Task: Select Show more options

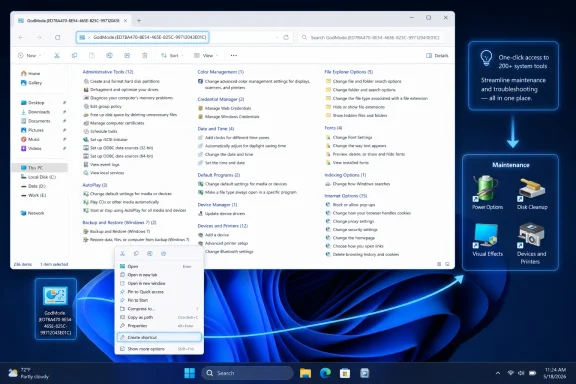Action: [159, 349]
